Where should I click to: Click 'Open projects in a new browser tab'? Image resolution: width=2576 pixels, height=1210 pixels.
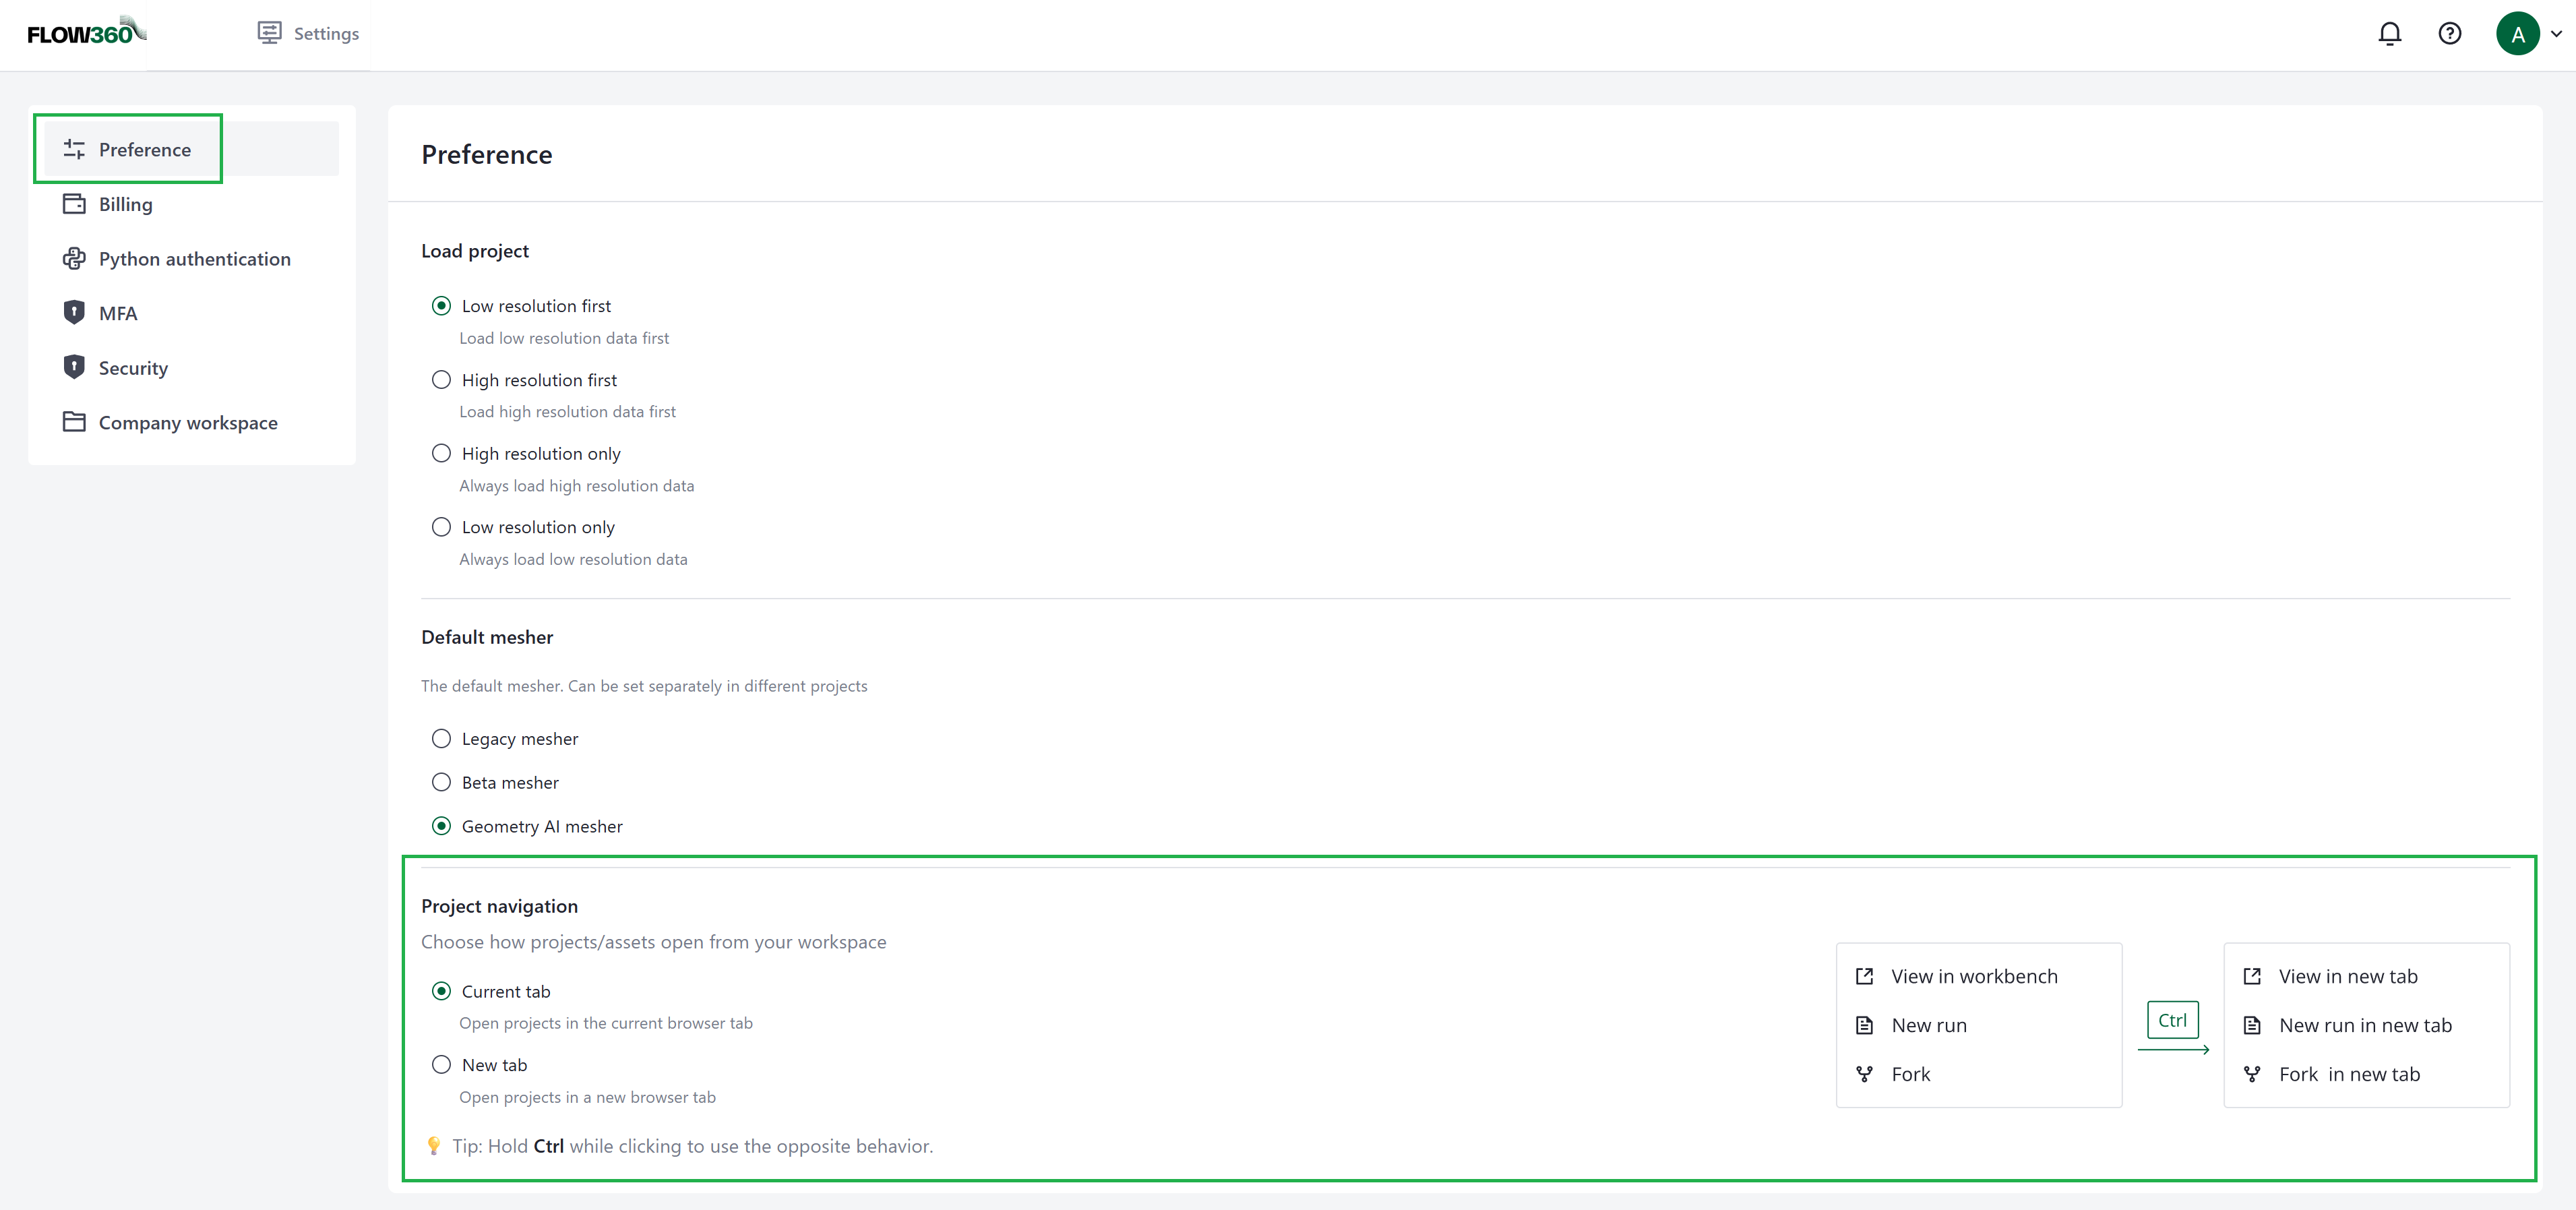(x=587, y=1097)
